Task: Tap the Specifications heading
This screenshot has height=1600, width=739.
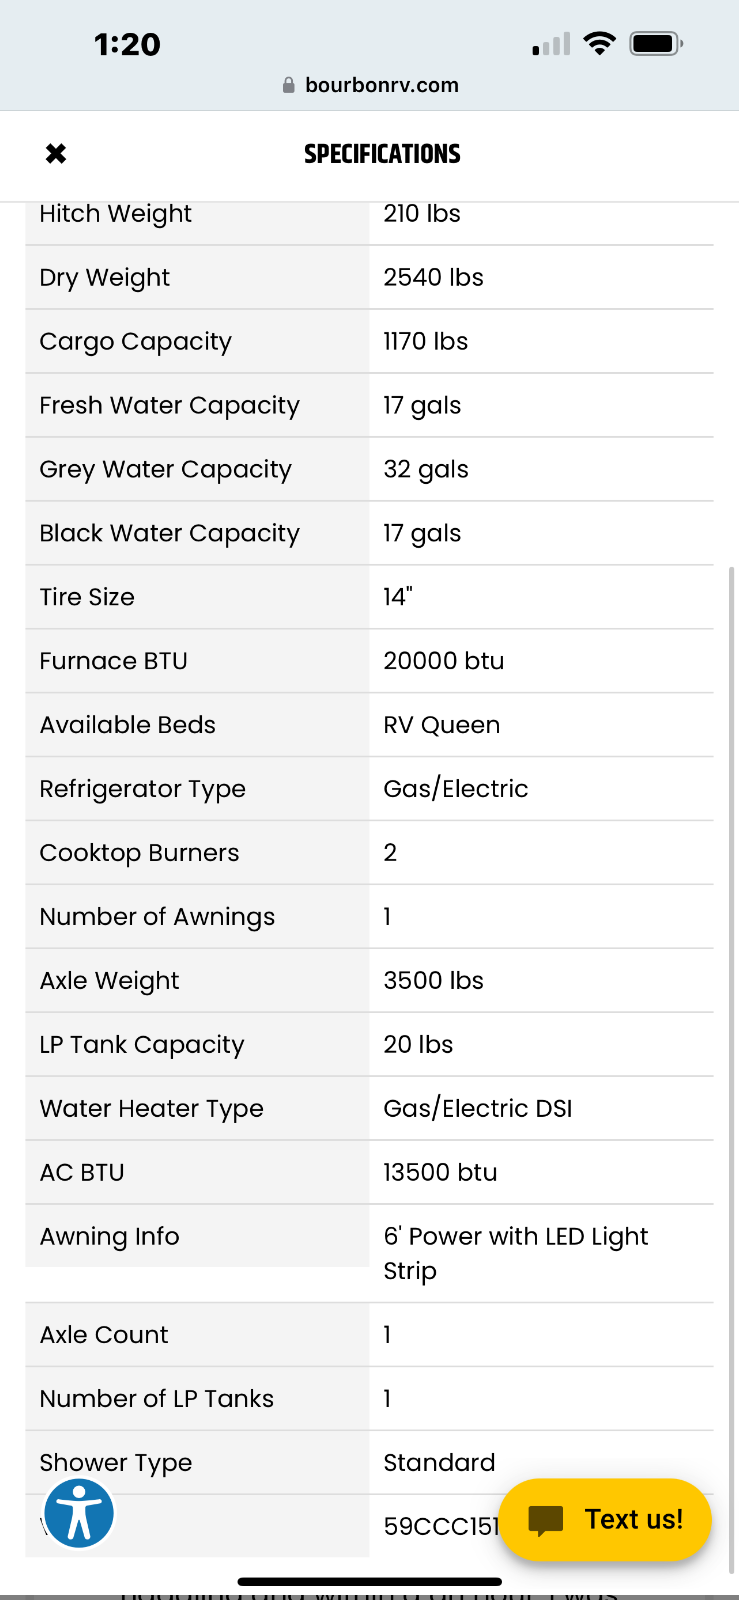Action: [382, 154]
